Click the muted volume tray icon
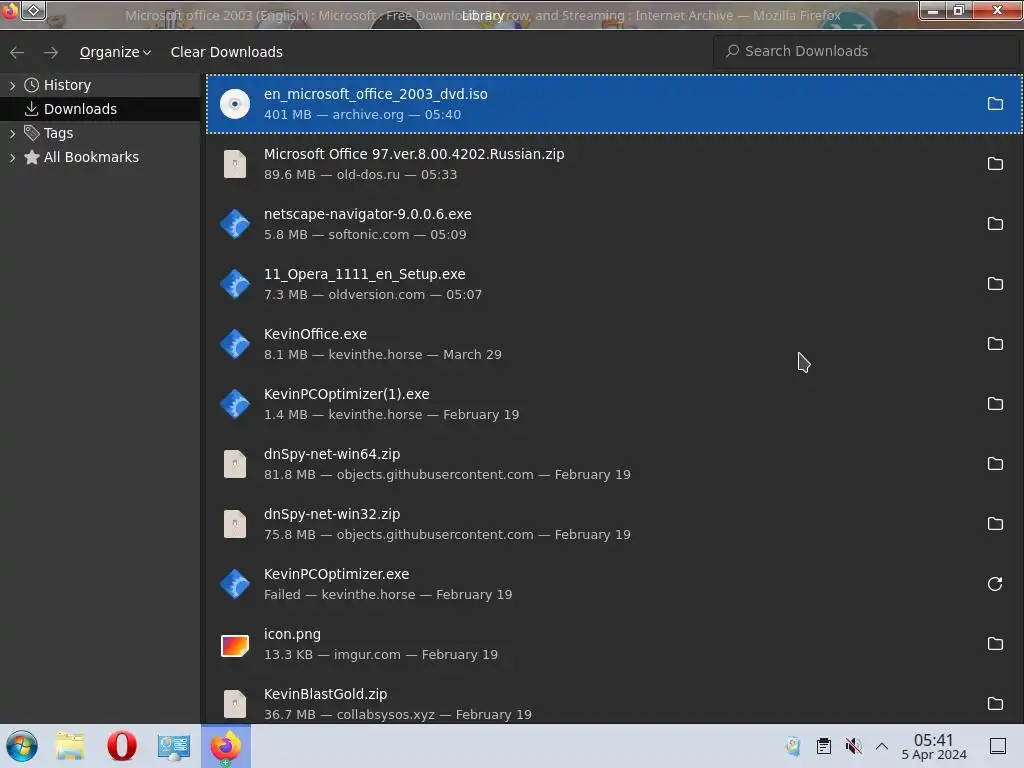 point(853,746)
